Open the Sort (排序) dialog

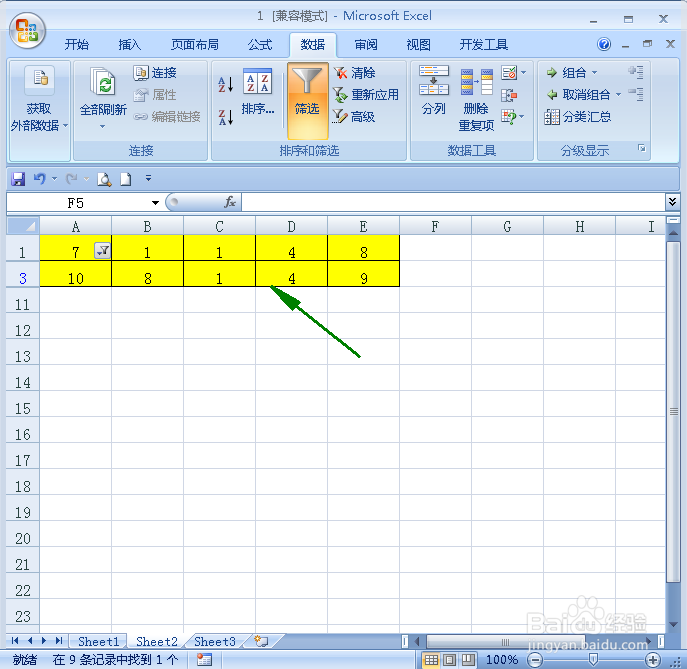(258, 92)
